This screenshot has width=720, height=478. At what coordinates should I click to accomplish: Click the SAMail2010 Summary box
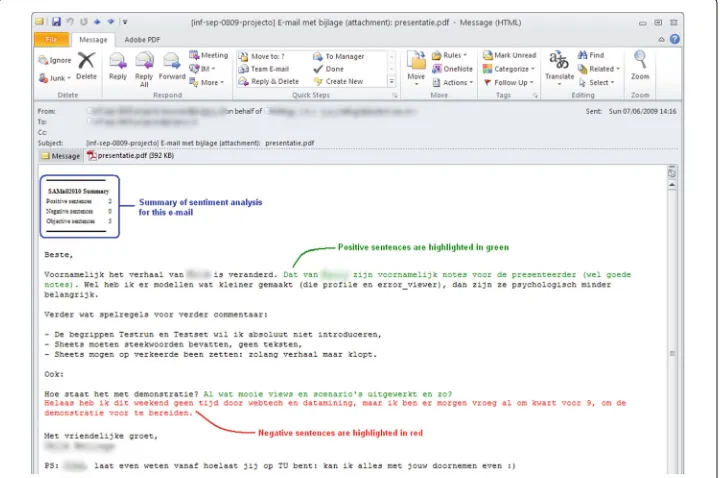79,206
